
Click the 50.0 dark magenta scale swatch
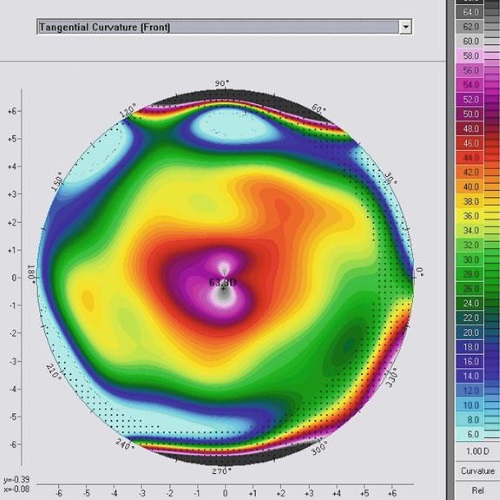point(470,114)
